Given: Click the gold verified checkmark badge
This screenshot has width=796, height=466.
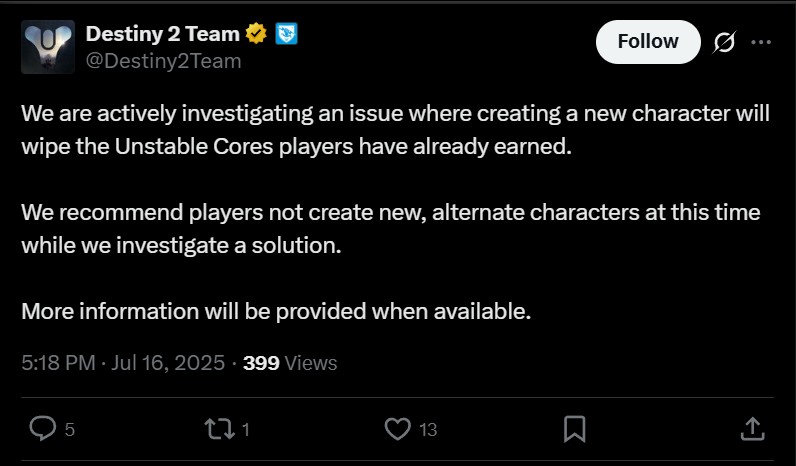Looking at the screenshot, I should point(256,34).
